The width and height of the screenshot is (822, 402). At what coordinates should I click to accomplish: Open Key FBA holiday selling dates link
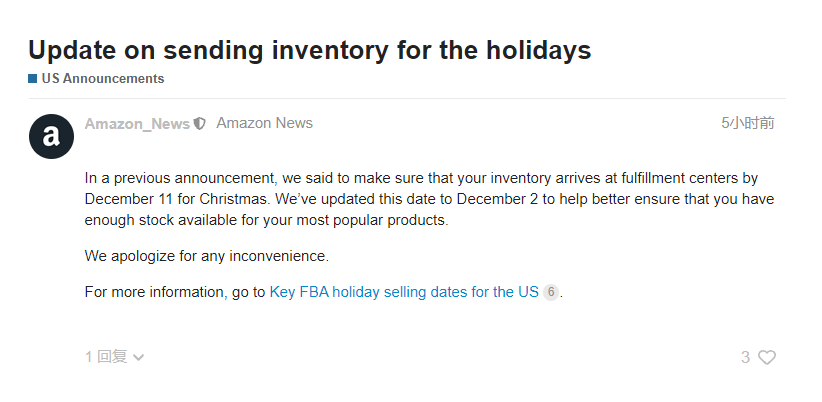404,293
